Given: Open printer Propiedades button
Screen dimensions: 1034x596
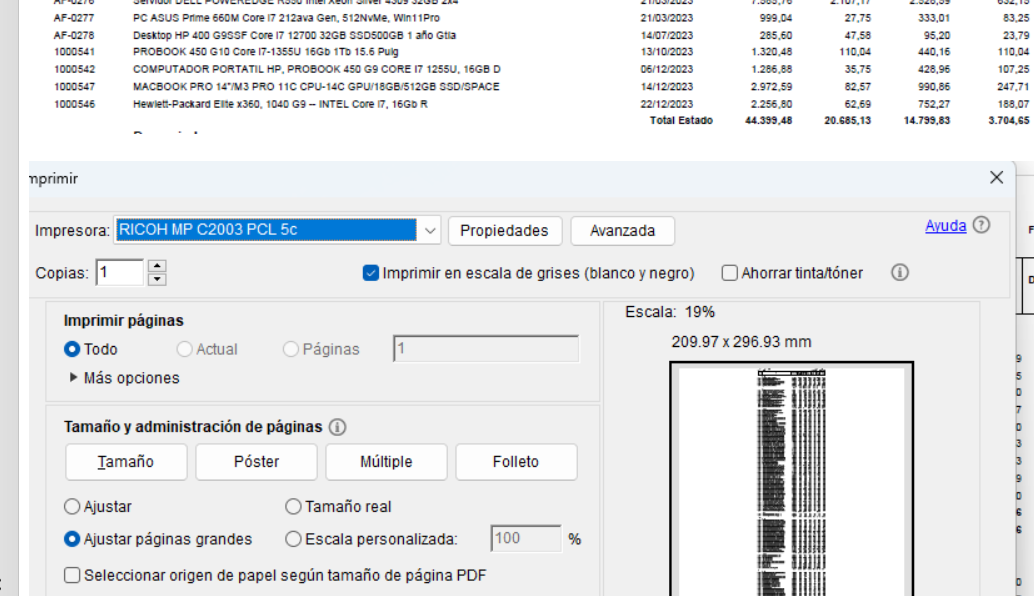Looking at the screenshot, I should click(x=504, y=230).
